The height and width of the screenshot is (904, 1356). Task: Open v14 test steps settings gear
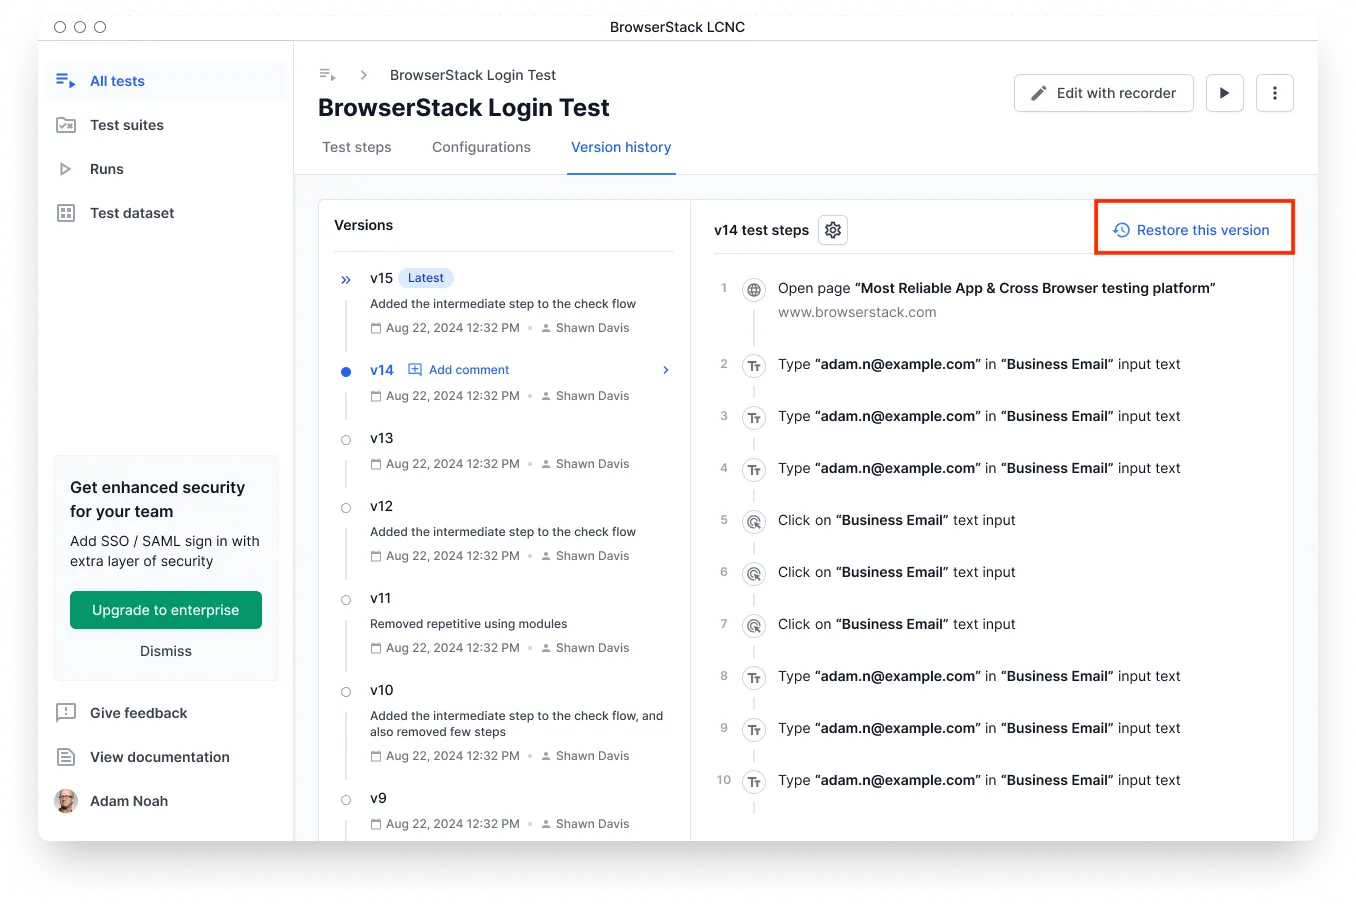[833, 230]
